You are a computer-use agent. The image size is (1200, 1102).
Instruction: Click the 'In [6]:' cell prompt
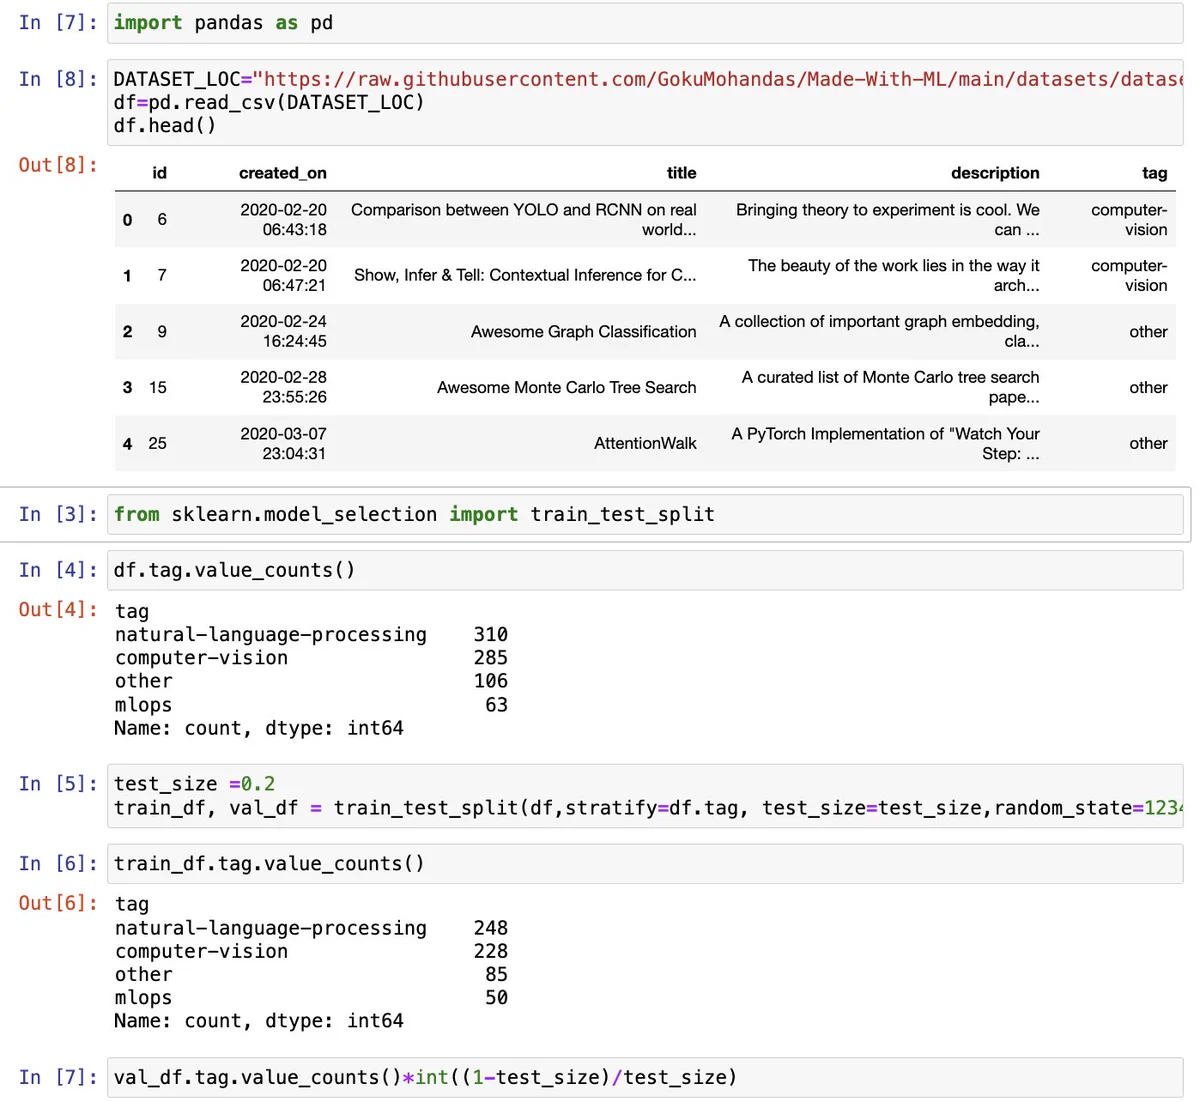click(x=58, y=863)
